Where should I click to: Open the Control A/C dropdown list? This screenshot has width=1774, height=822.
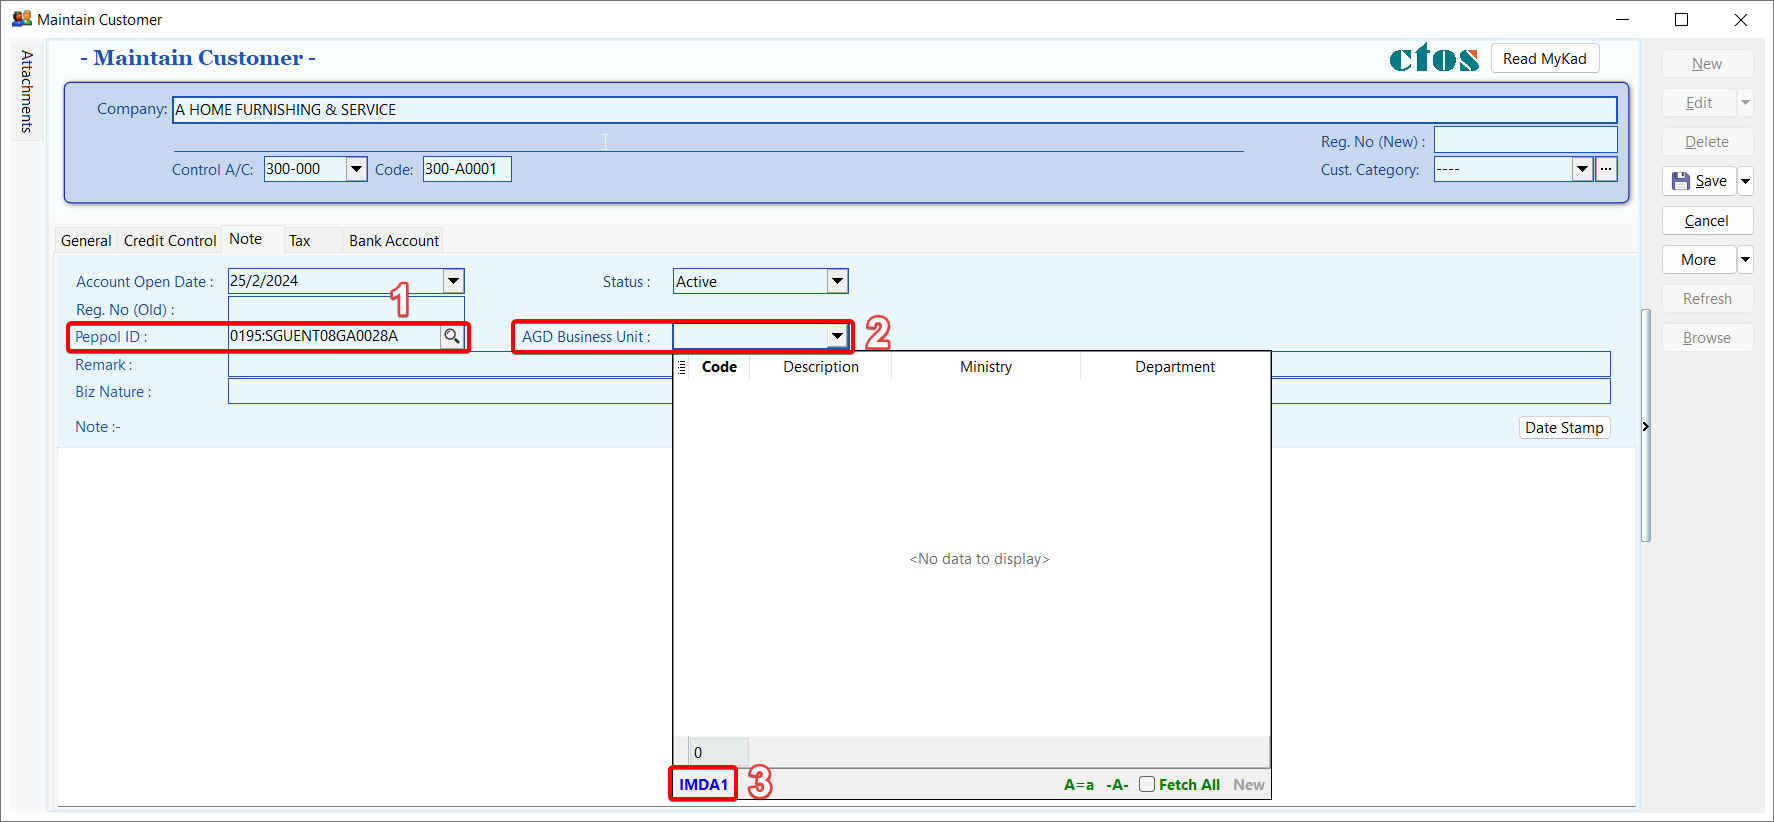(x=356, y=169)
